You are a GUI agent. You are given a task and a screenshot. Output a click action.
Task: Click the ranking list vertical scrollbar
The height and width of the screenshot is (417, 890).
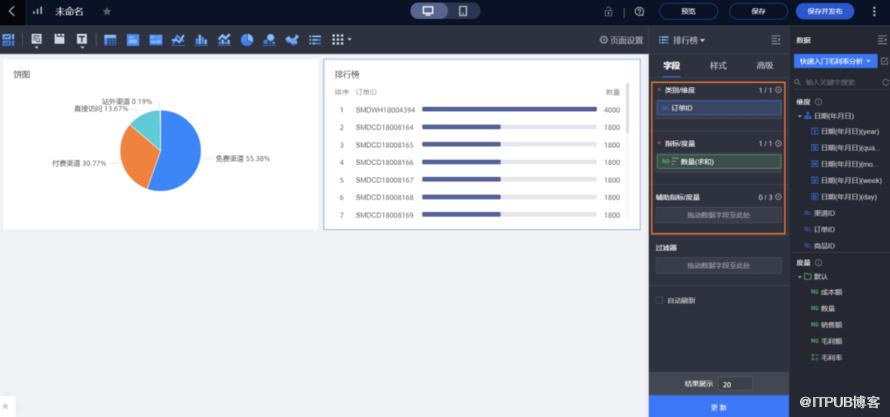(x=627, y=108)
